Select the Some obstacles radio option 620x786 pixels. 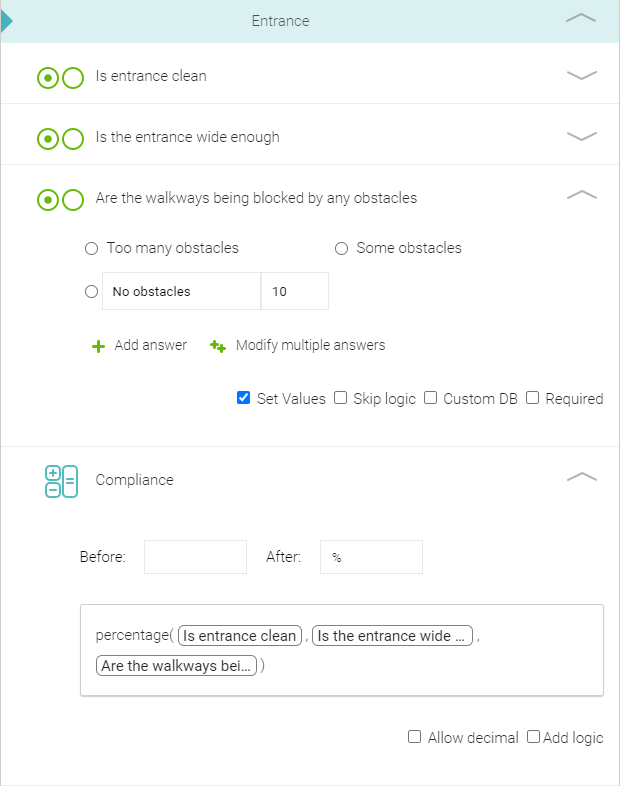[x=341, y=249]
